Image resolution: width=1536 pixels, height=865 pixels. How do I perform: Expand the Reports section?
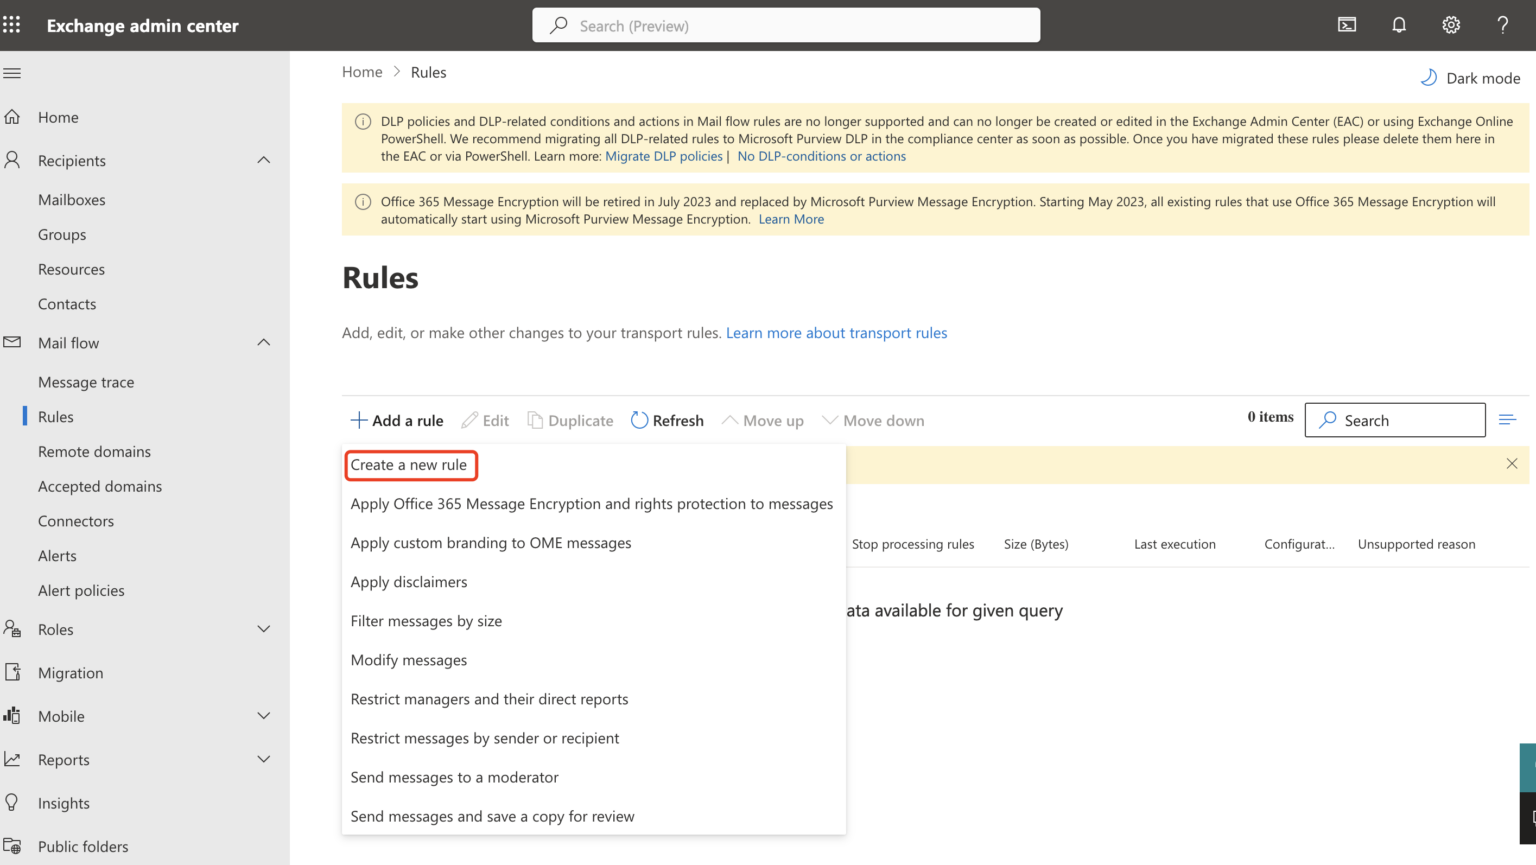(264, 759)
